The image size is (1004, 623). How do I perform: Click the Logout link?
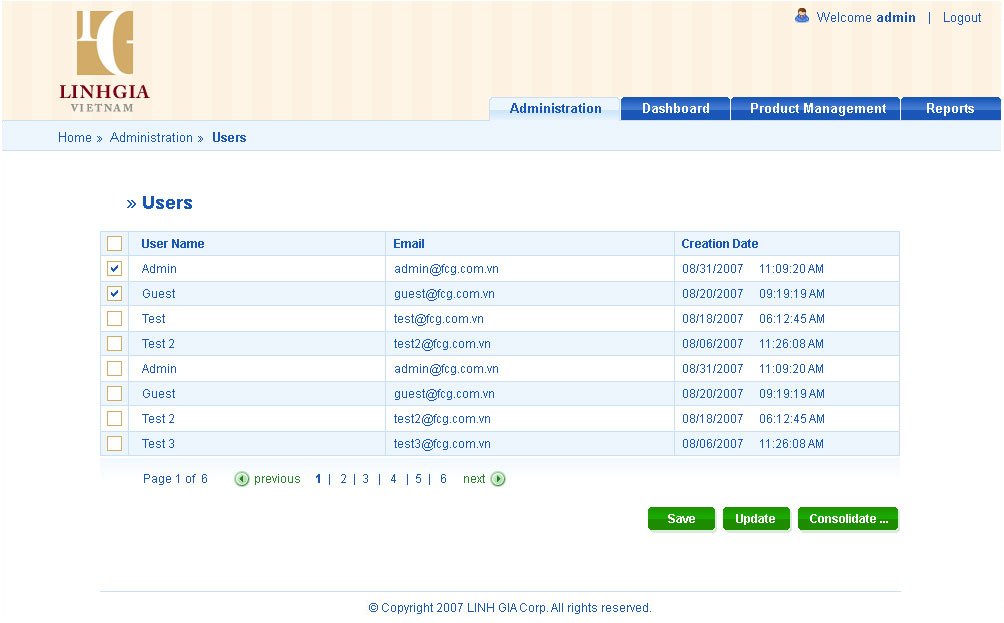click(962, 17)
